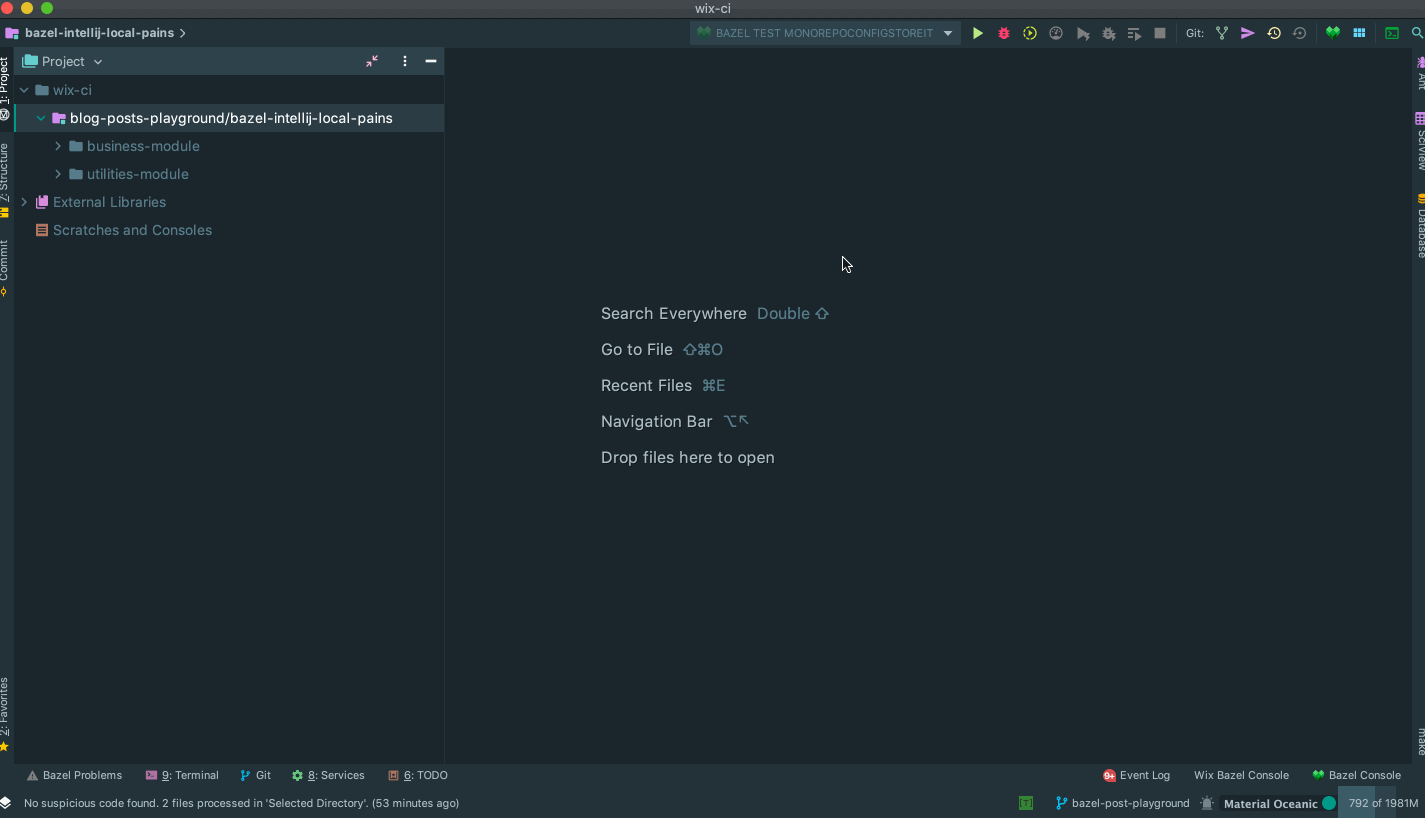Viewport: 1425px width, 818px height.
Task: Open the Project tool window tab
Action: [x=6, y=89]
